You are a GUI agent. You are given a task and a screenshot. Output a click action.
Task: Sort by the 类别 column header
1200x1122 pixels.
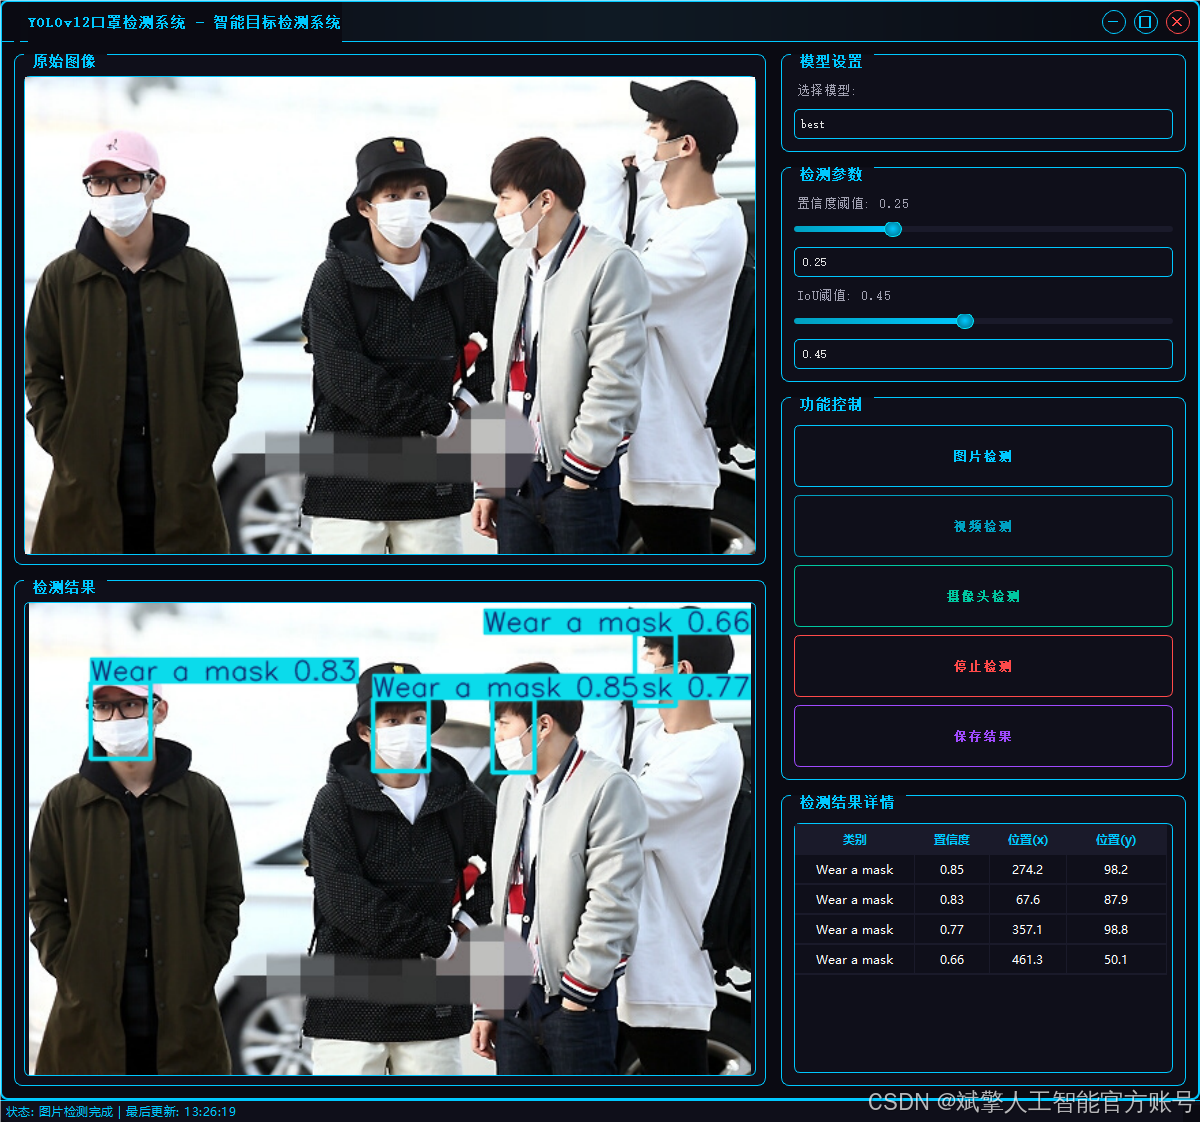tap(855, 840)
